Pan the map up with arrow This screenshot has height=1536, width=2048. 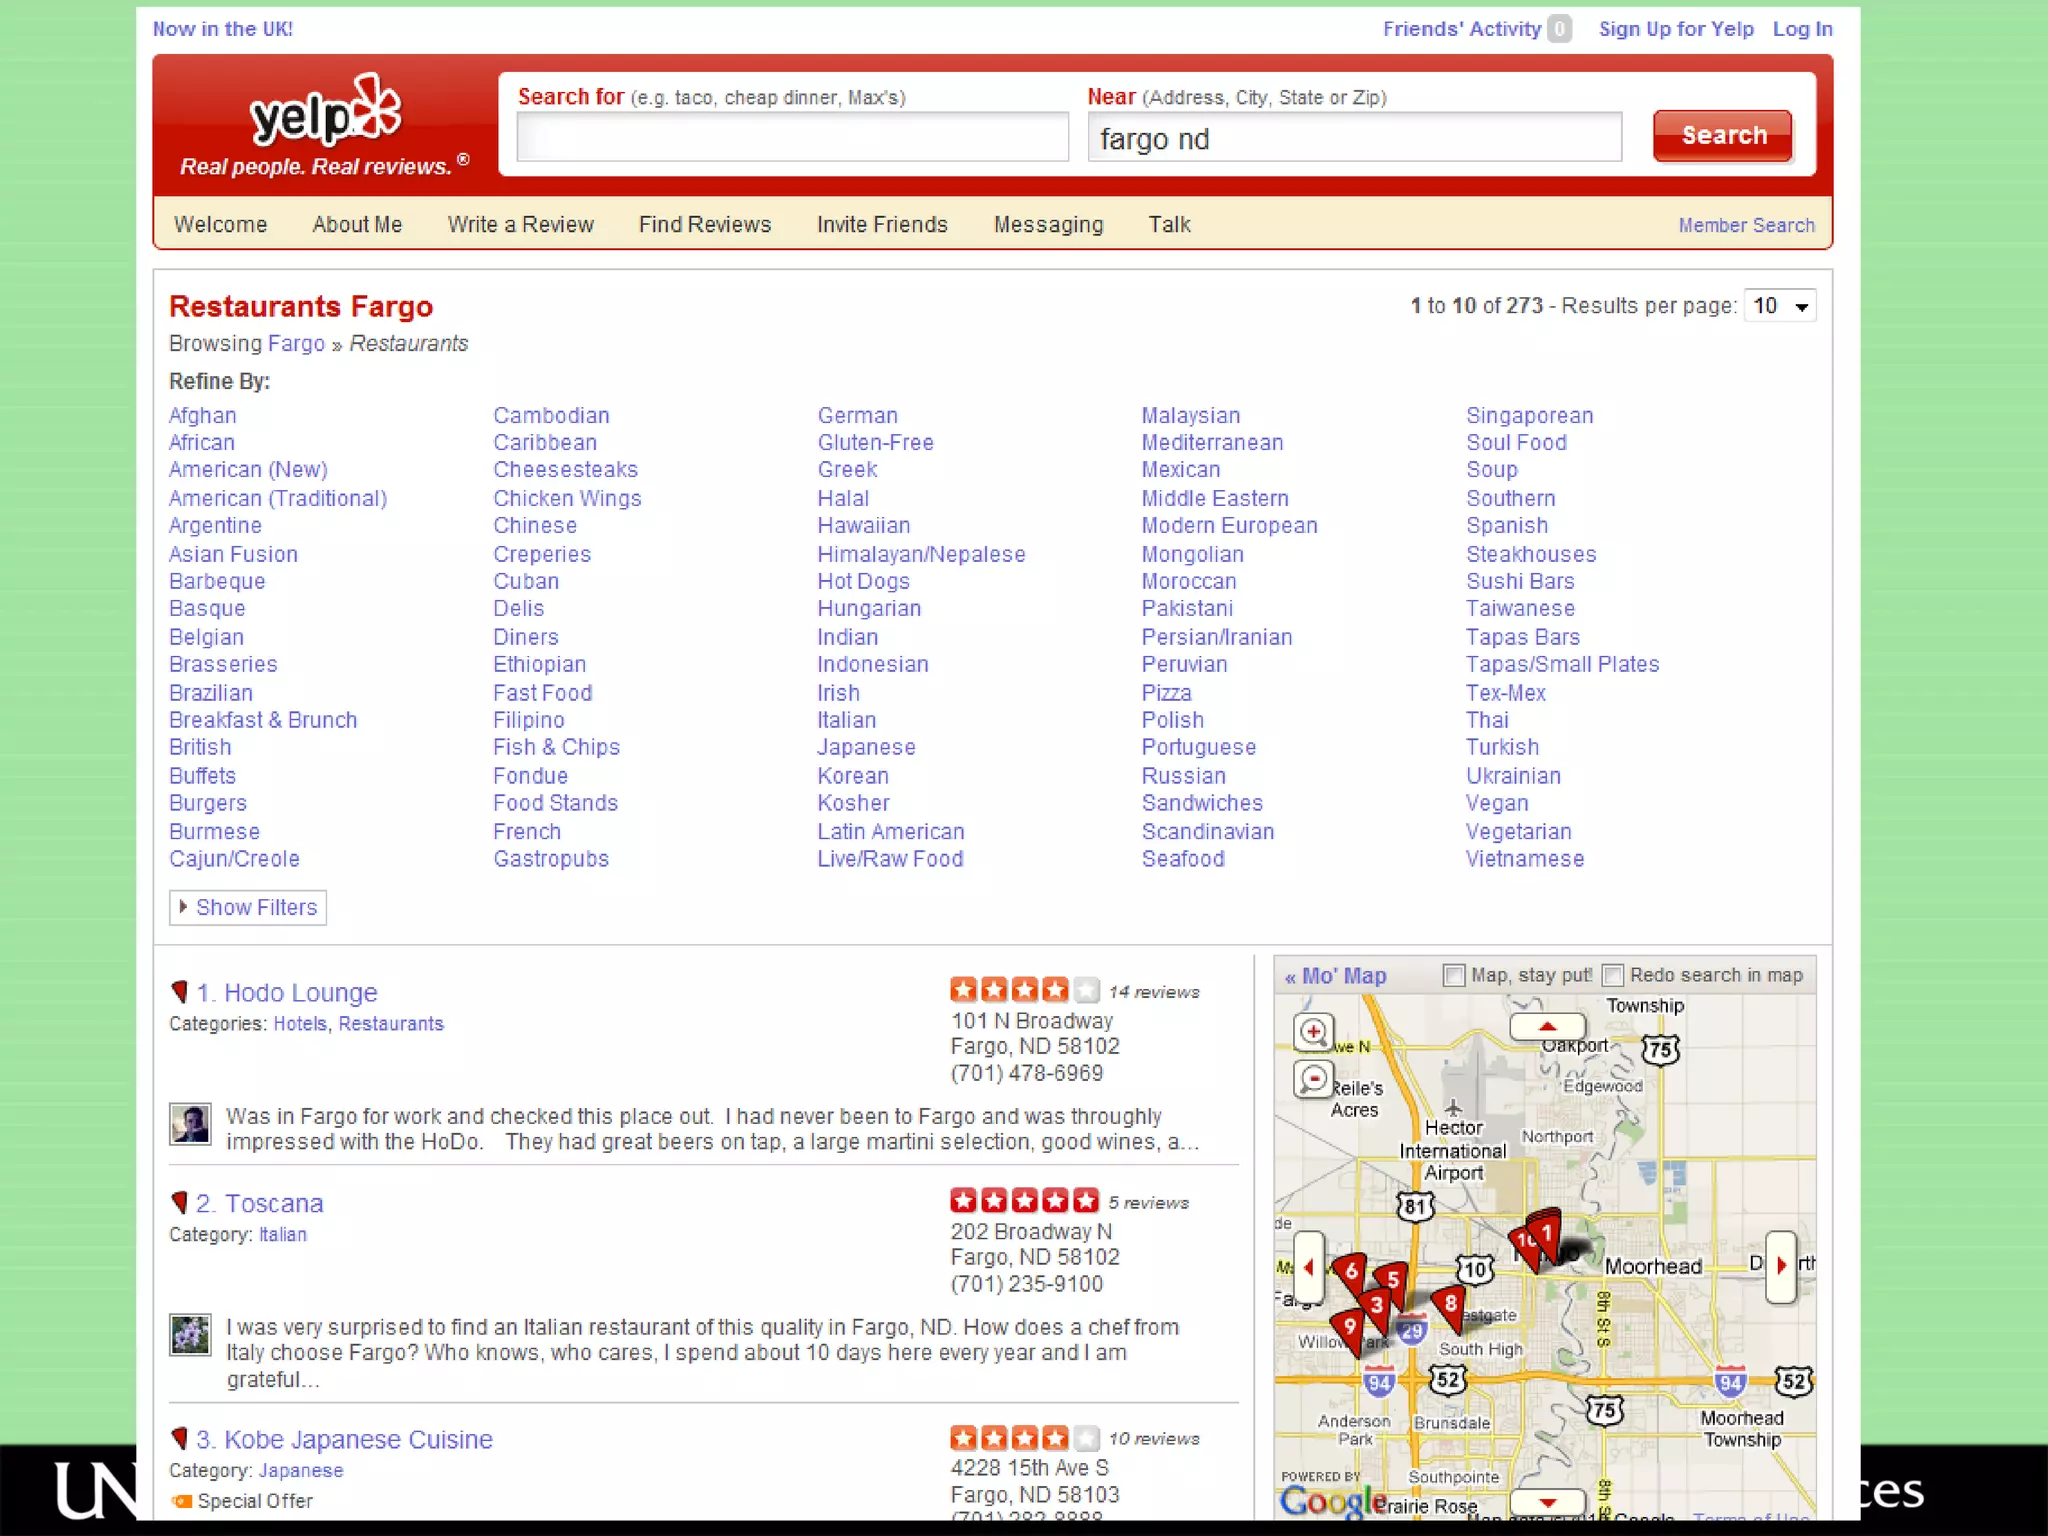tap(1547, 1027)
